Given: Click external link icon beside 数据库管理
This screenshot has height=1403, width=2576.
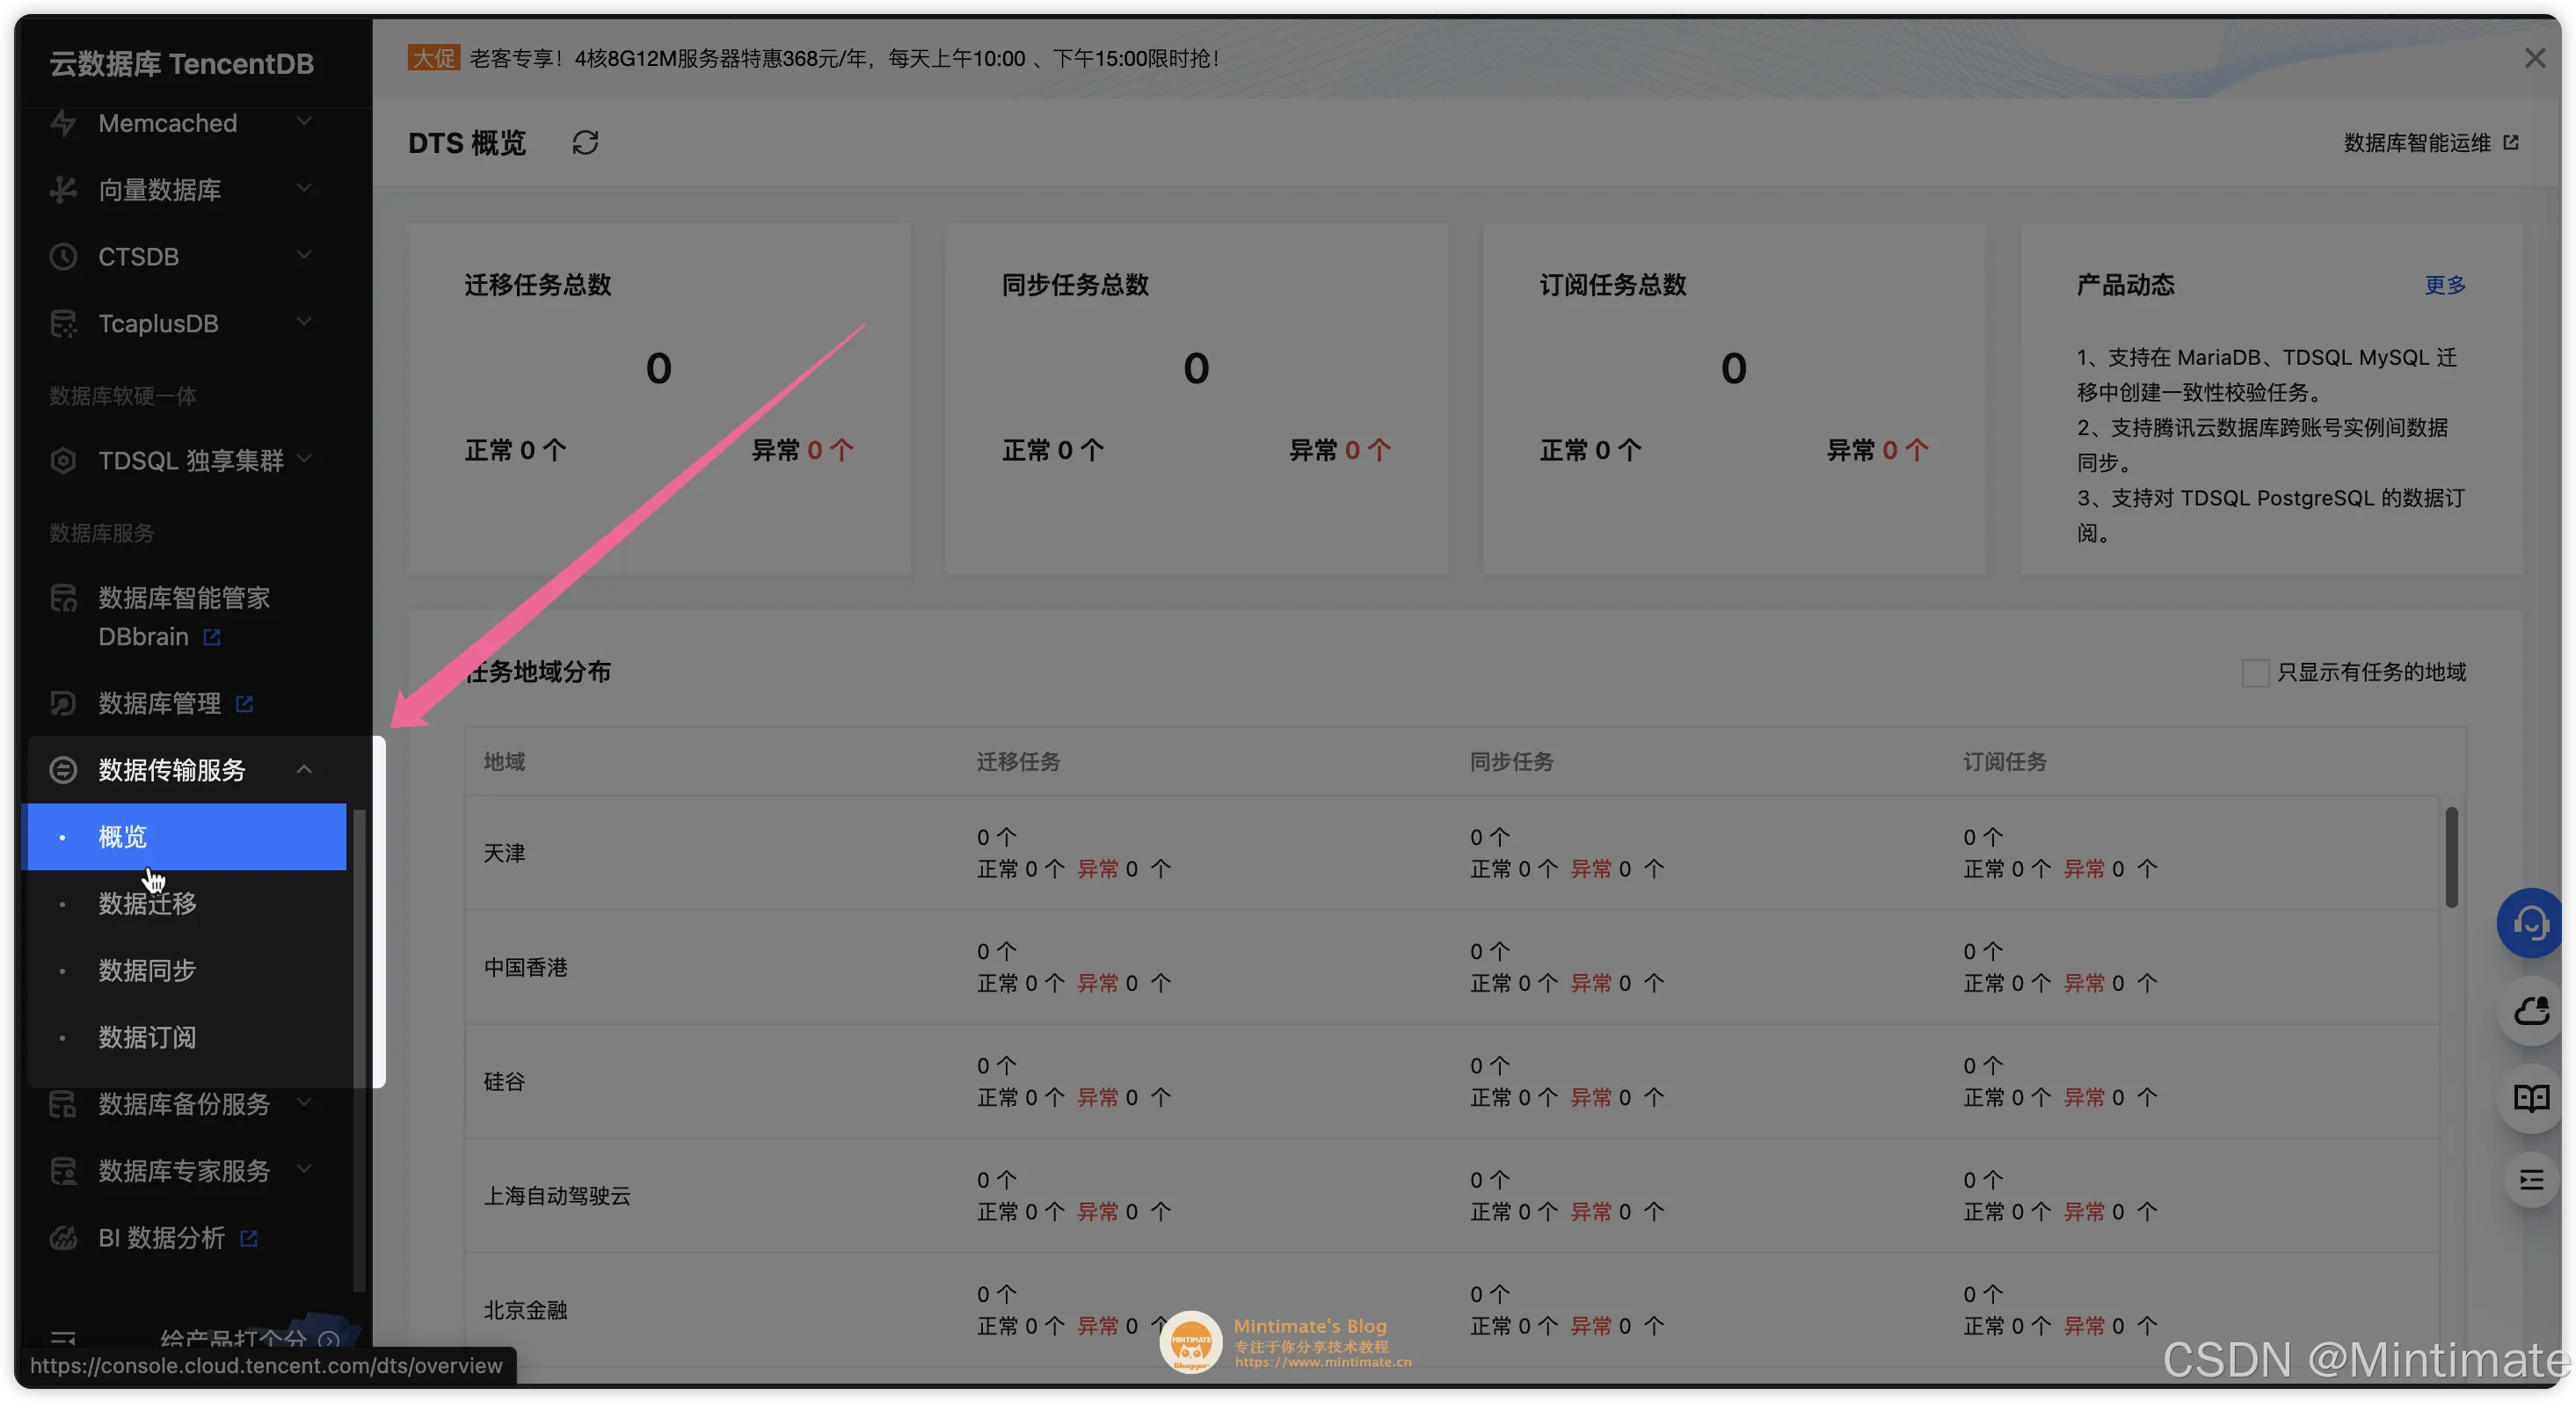Looking at the screenshot, I should pyautogui.click(x=244, y=704).
